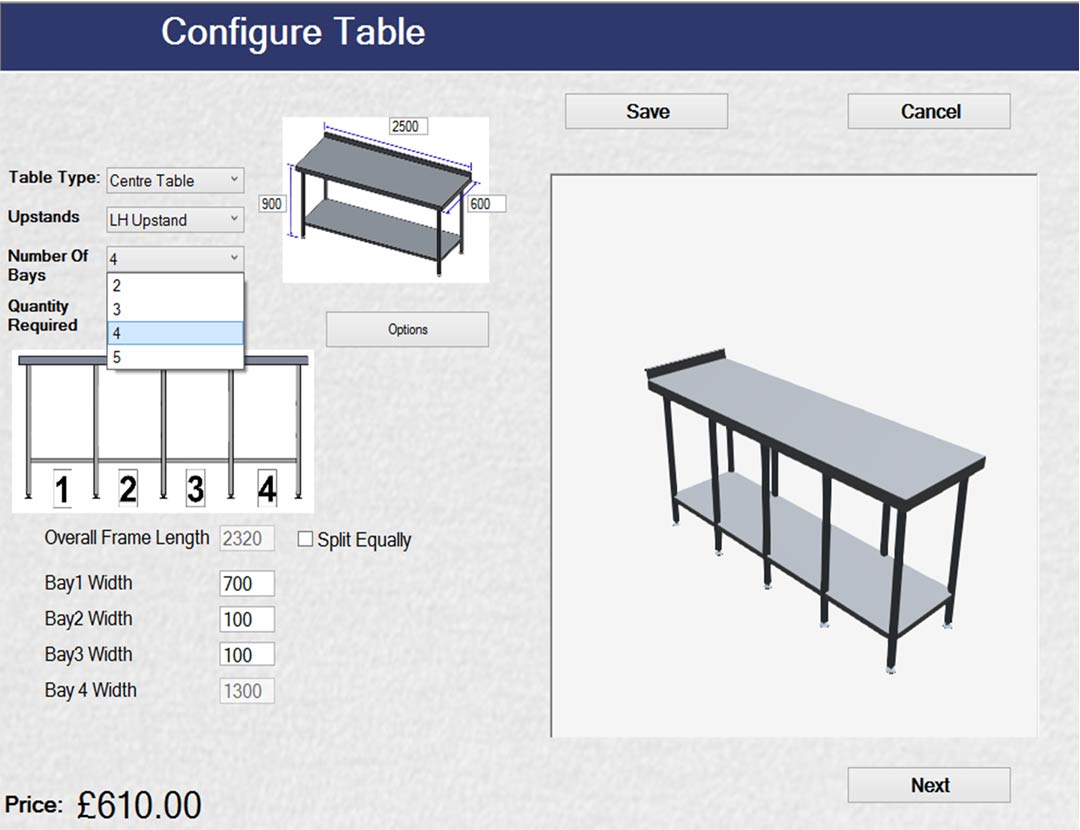Click the Cancel button
This screenshot has height=830, width=1080.
click(929, 111)
